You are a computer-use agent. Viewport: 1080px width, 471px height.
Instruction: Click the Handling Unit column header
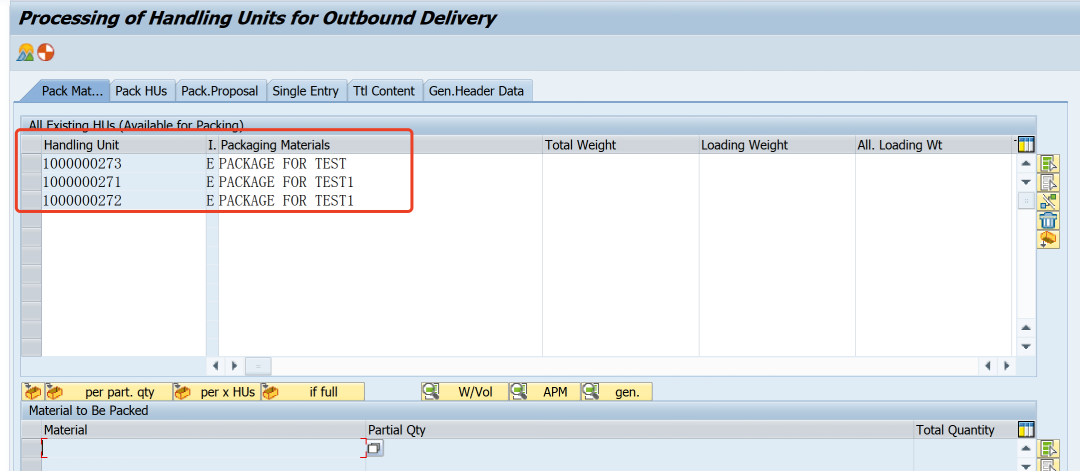click(x=124, y=145)
